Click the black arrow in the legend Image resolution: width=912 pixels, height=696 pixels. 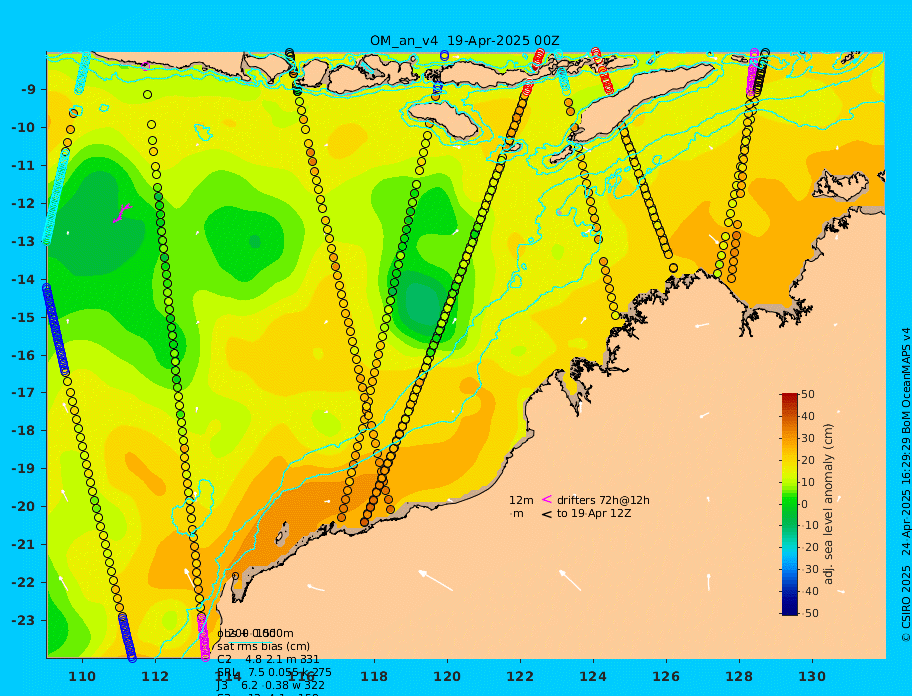tap(547, 514)
